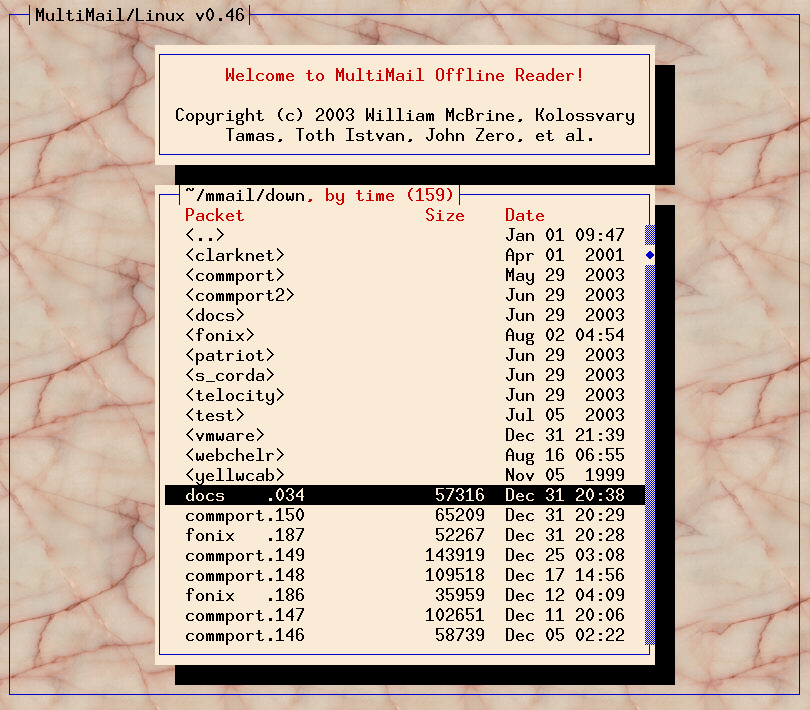The width and height of the screenshot is (810, 710).
Task: Click the blue diamond scrollbar marker
Action: [650, 255]
